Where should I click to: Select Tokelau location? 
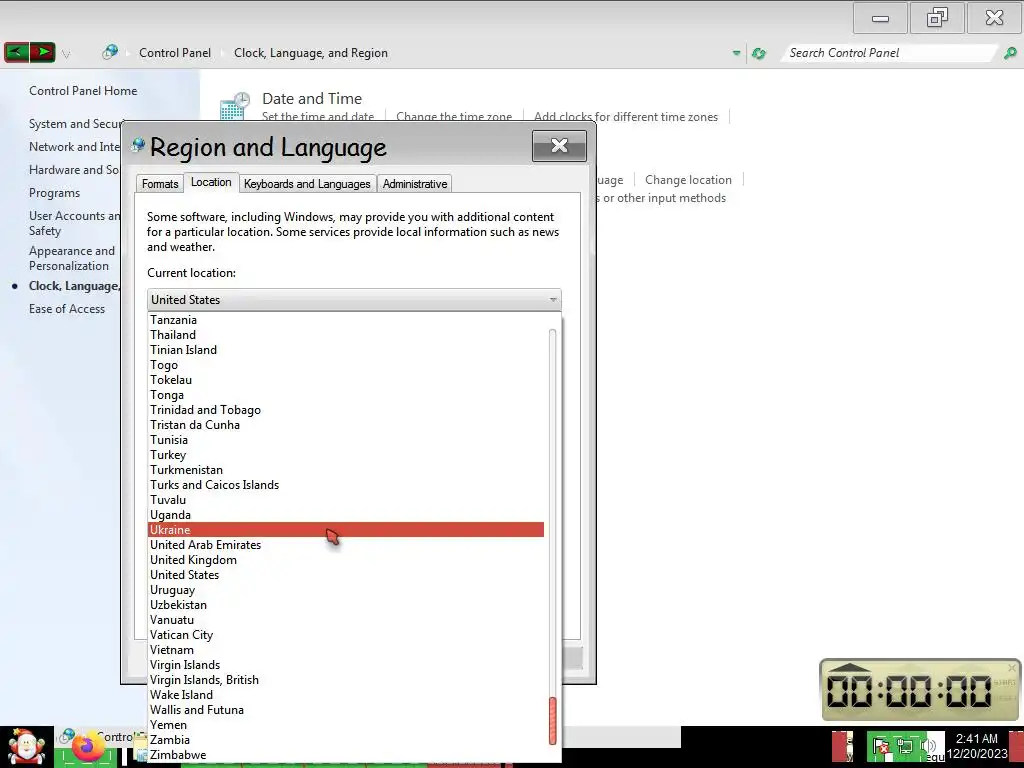(346, 379)
